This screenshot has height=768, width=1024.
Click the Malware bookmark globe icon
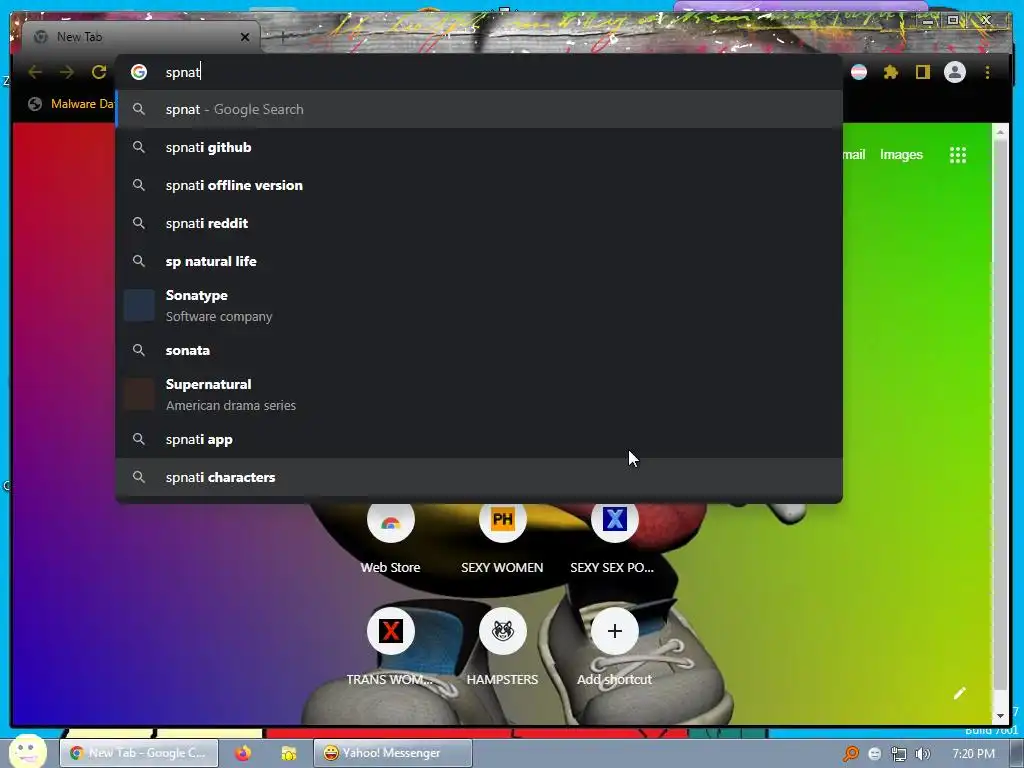click(35, 104)
